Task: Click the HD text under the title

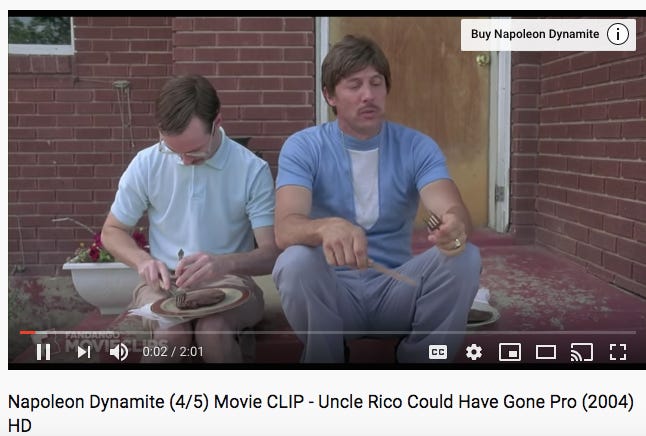Action: click(19, 426)
